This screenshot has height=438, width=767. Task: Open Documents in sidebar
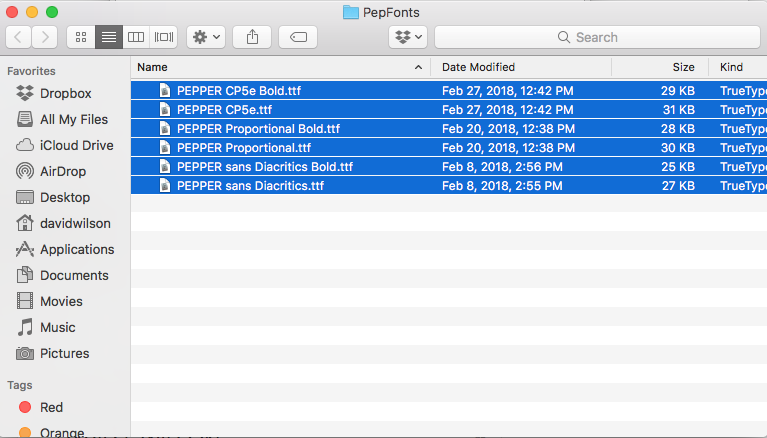tap(65, 275)
